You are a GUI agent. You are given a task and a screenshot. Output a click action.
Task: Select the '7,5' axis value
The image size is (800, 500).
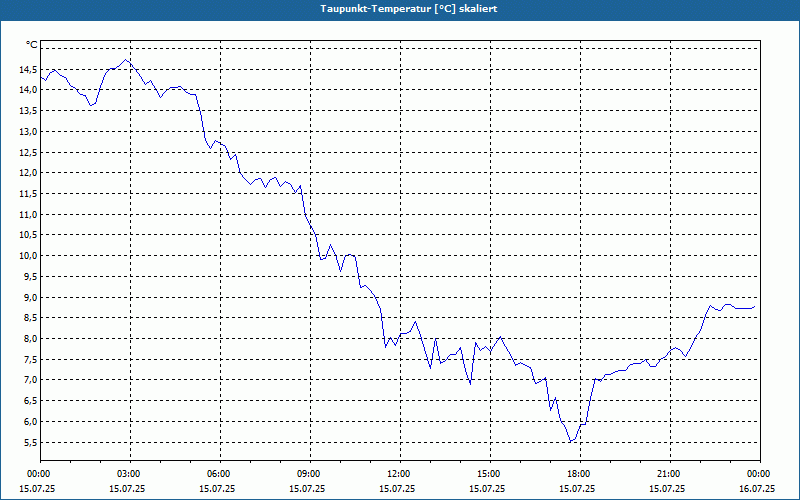click(31, 359)
